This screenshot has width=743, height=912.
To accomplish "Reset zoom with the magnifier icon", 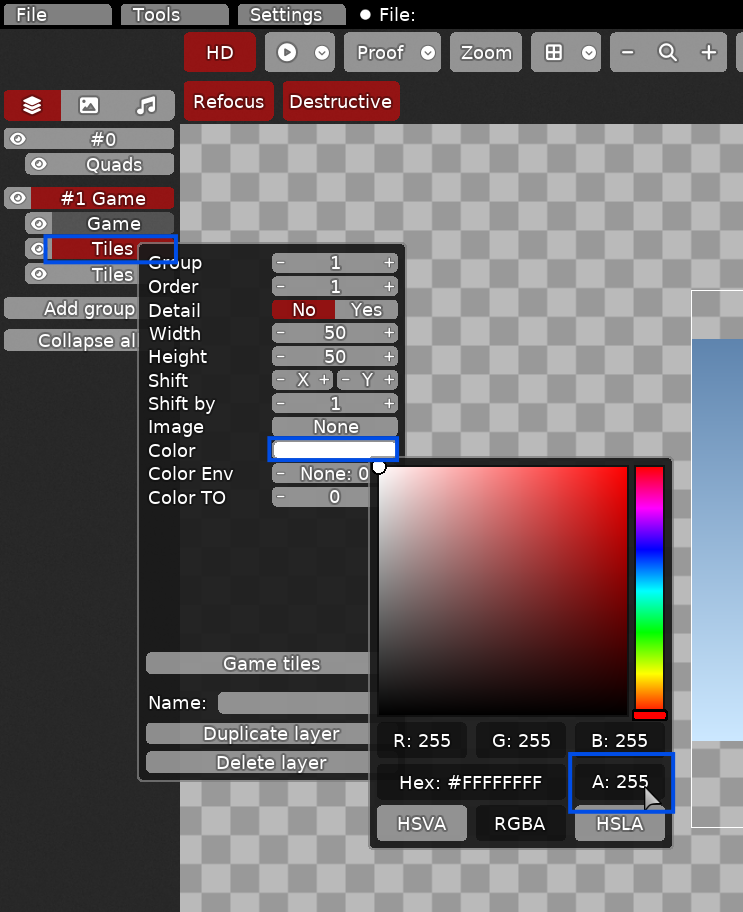I will point(667,52).
